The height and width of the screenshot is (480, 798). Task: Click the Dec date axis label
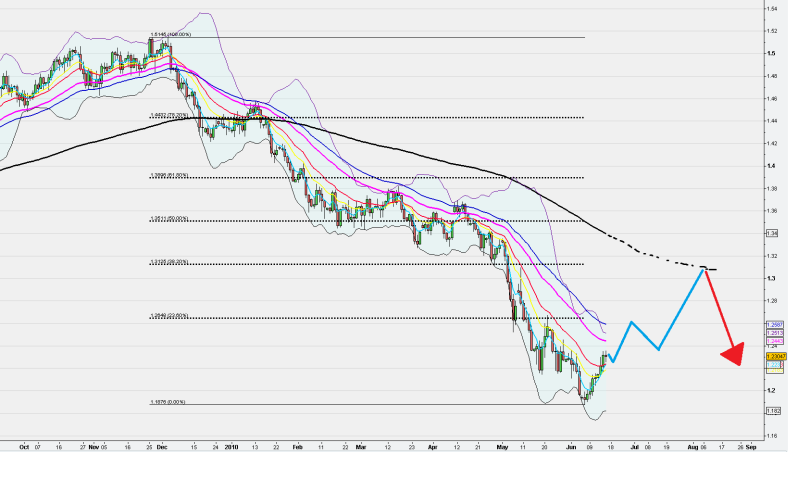(x=162, y=447)
